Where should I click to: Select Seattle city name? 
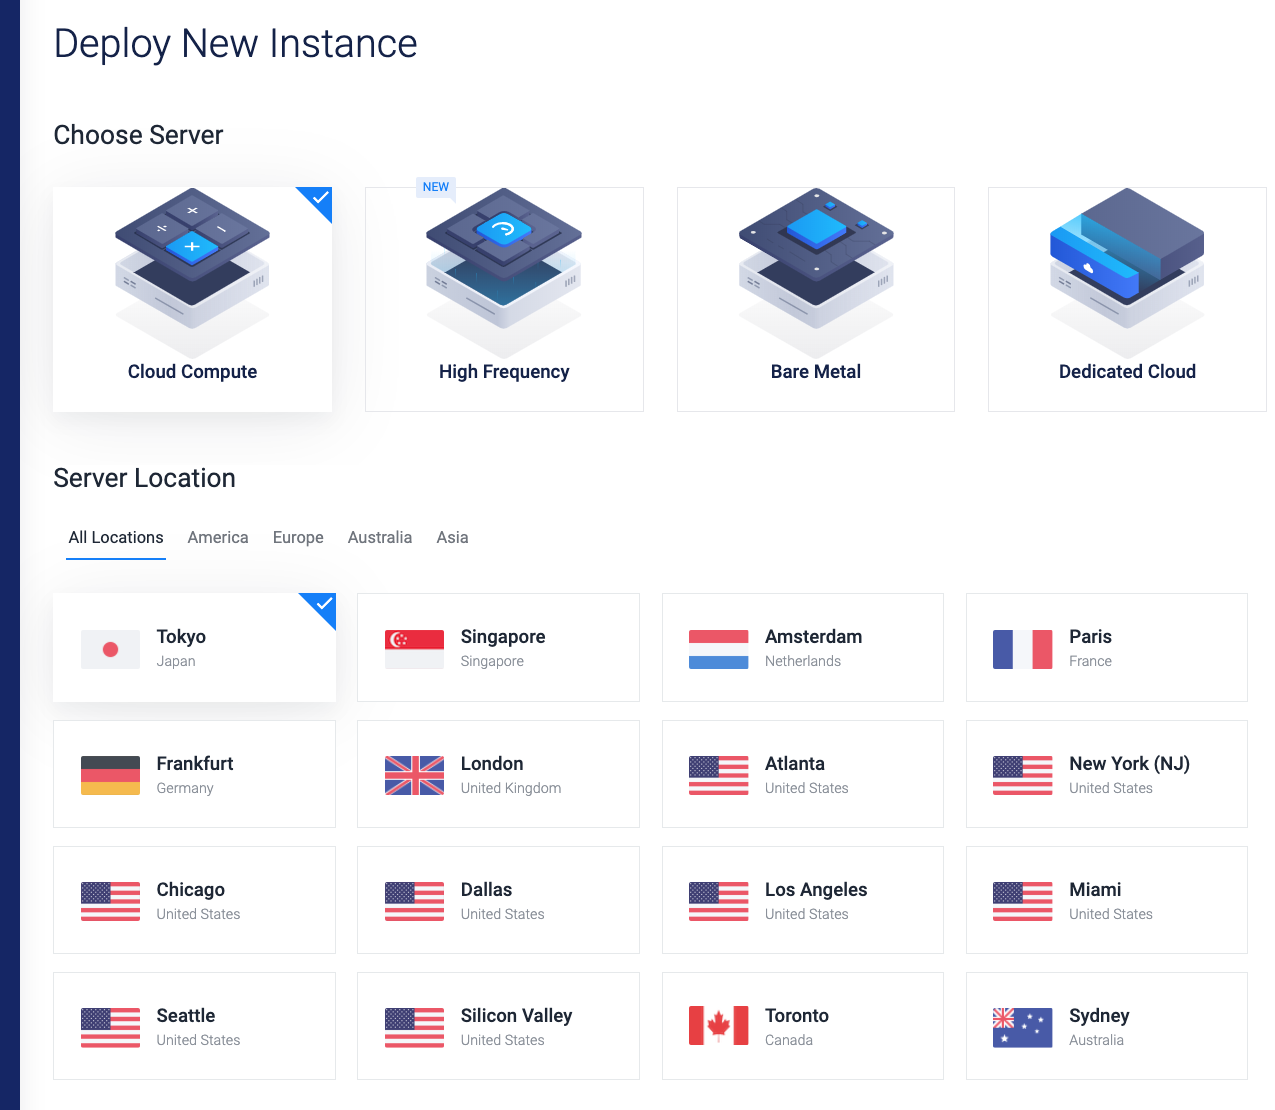pyautogui.click(x=186, y=1016)
